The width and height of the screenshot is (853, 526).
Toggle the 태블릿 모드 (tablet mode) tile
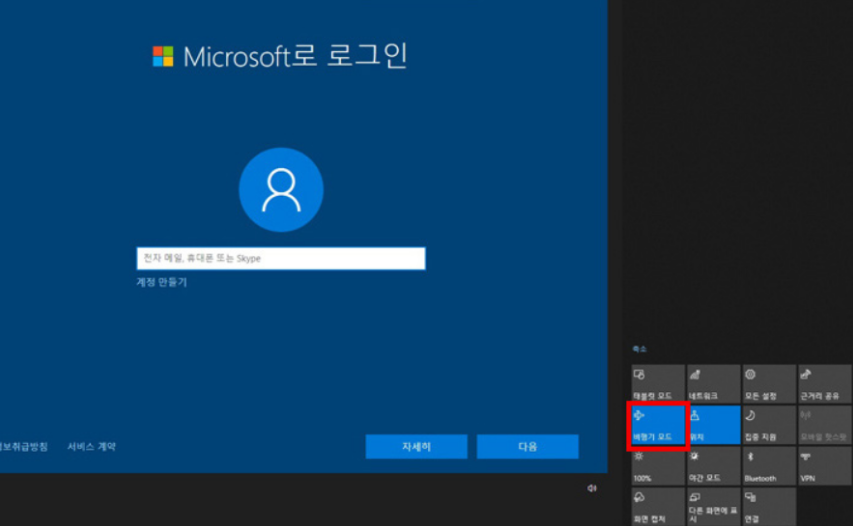click(658, 384)
